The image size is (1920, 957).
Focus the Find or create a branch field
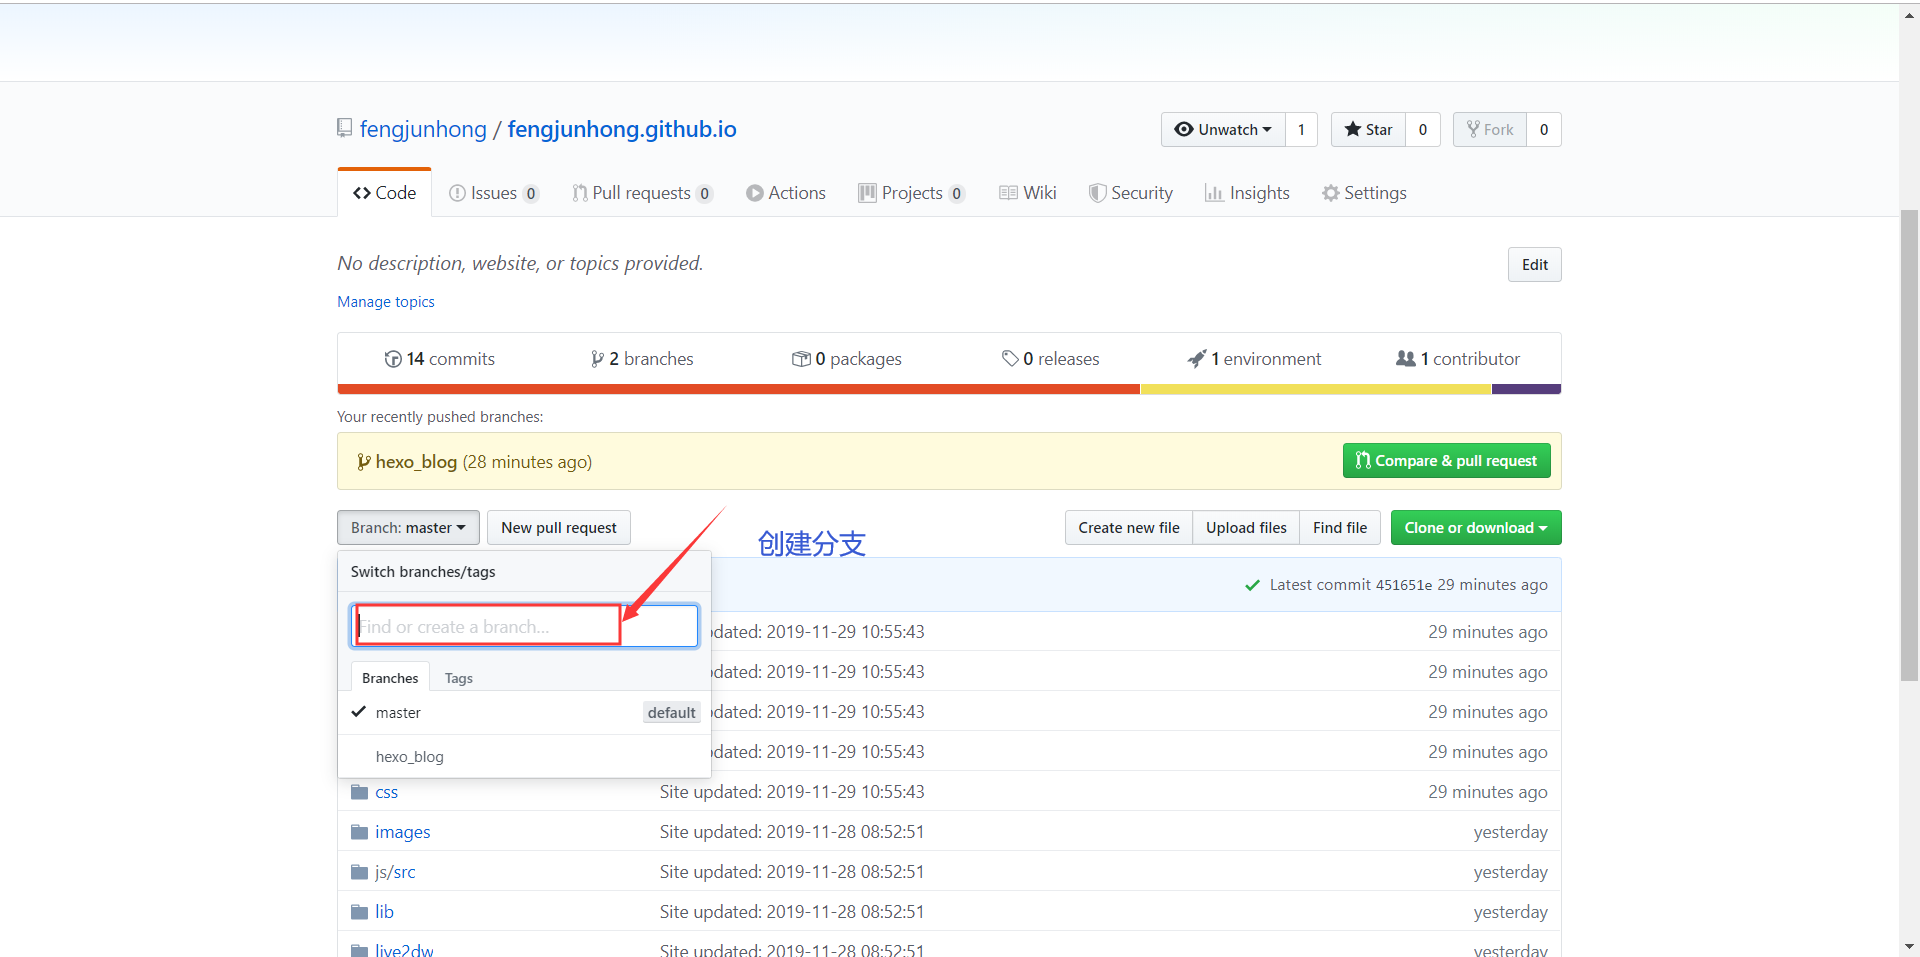(524, 626)
